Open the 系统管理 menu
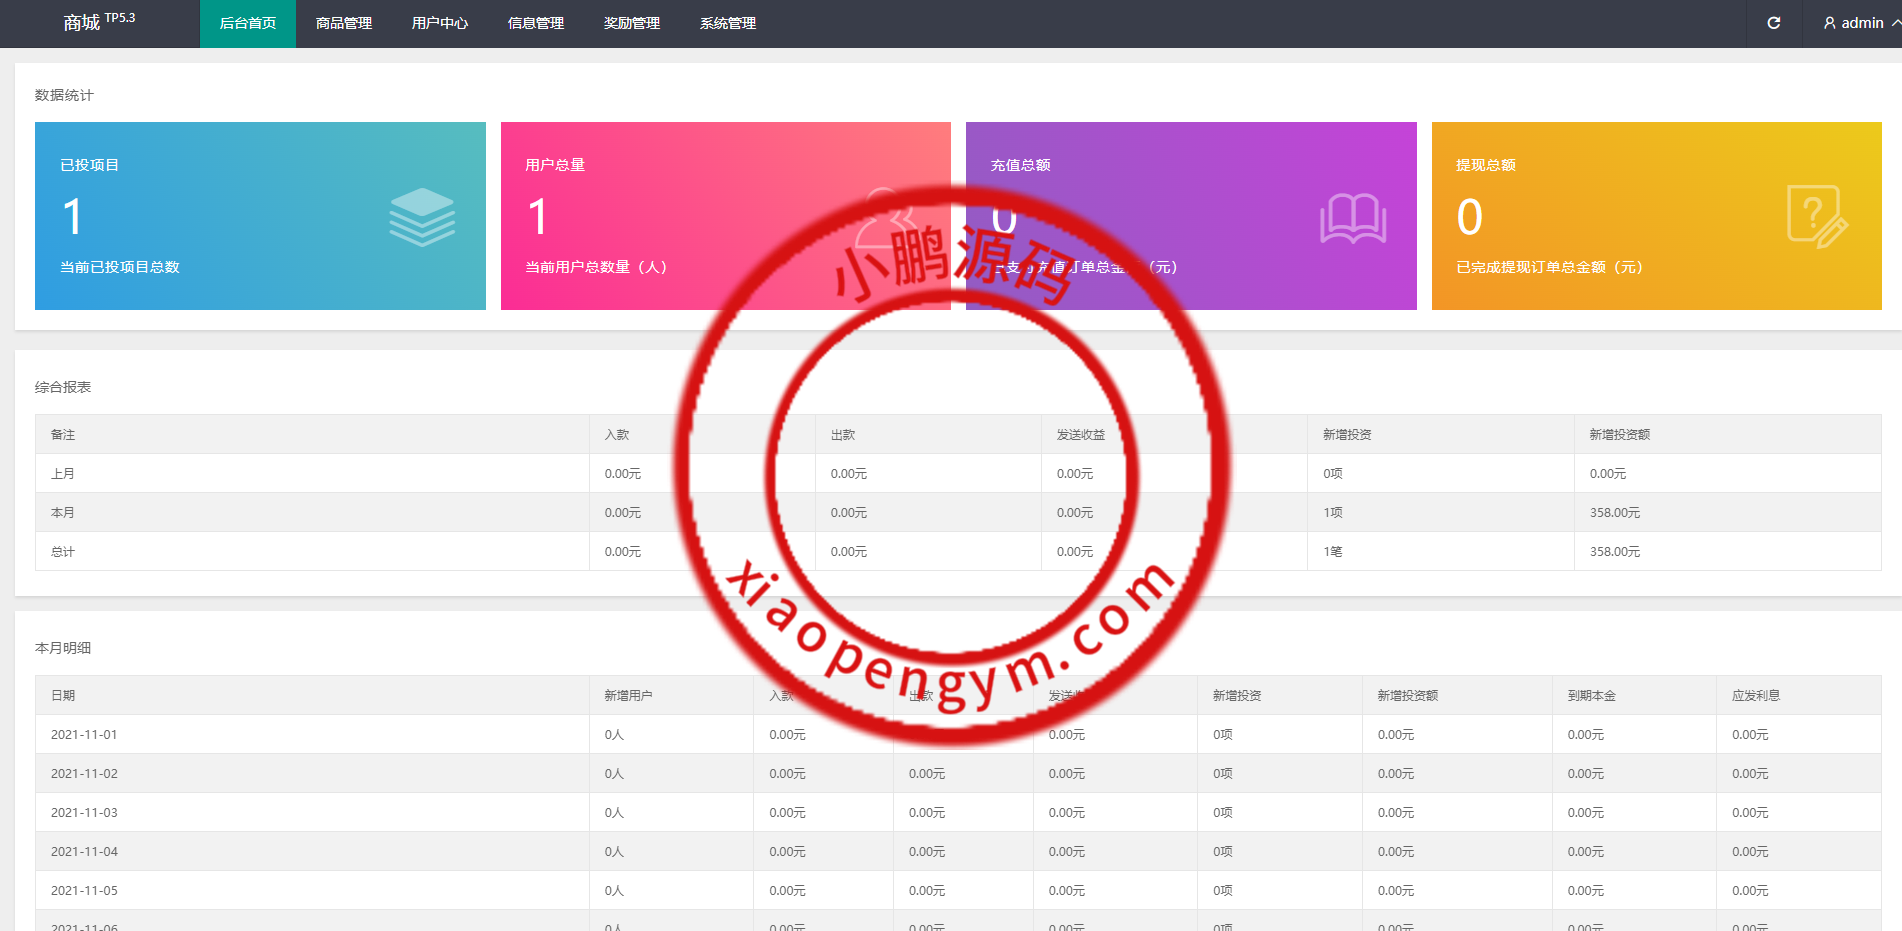 (x=728, y=23)
